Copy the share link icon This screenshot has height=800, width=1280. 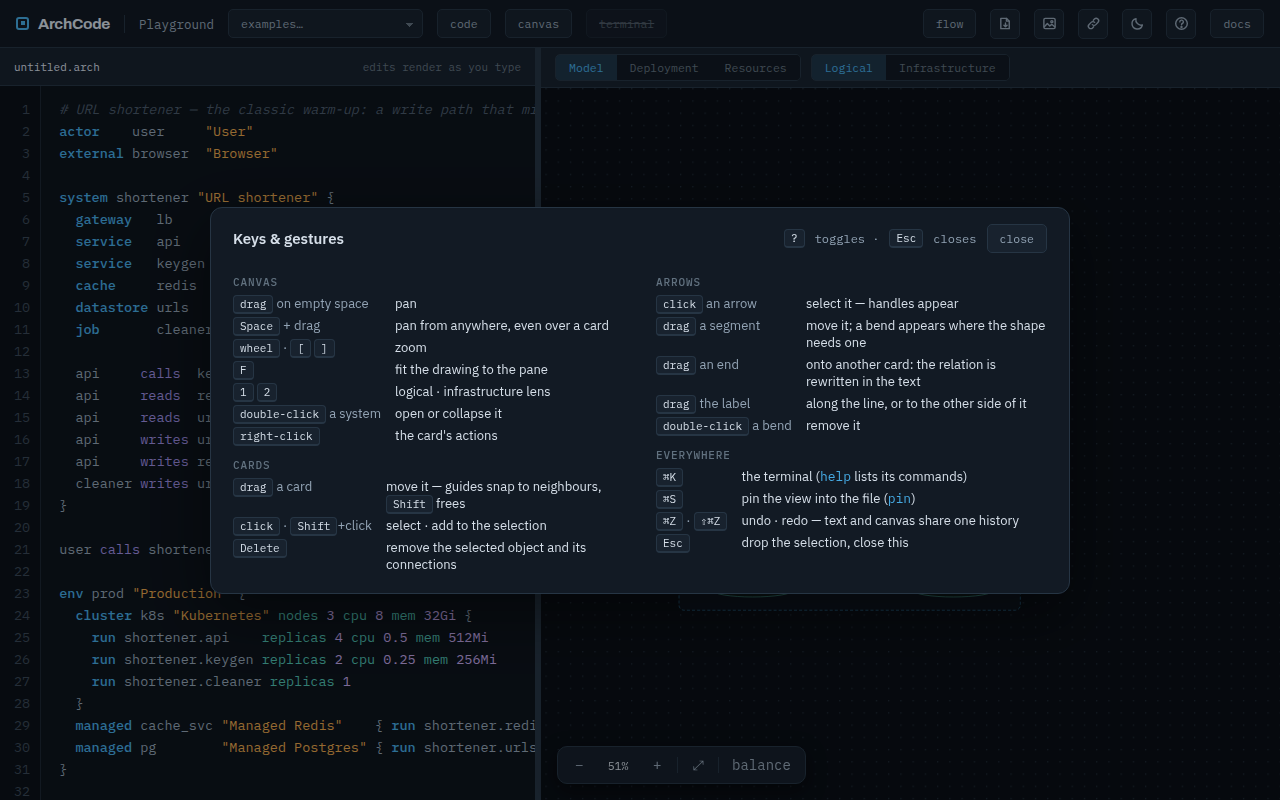pyautogui.click(x=1093, y=24)
